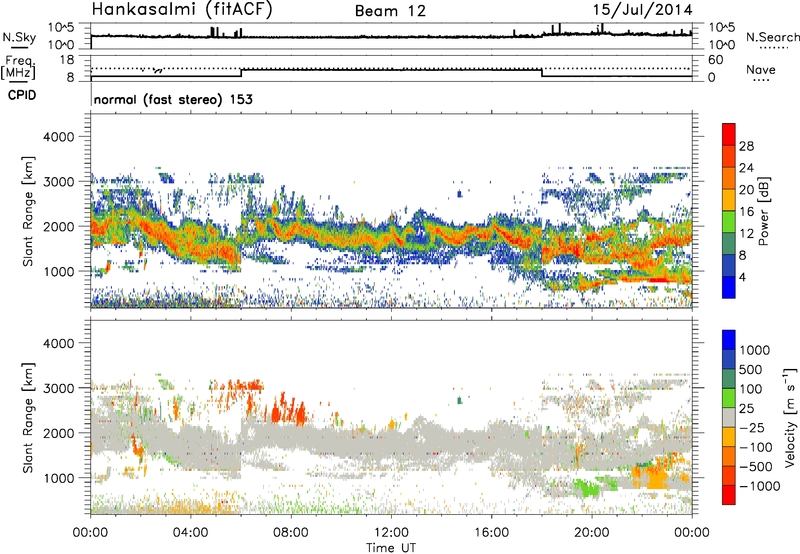Click 'Slant Range [km]' on the velocity panel

pos(28,417)
